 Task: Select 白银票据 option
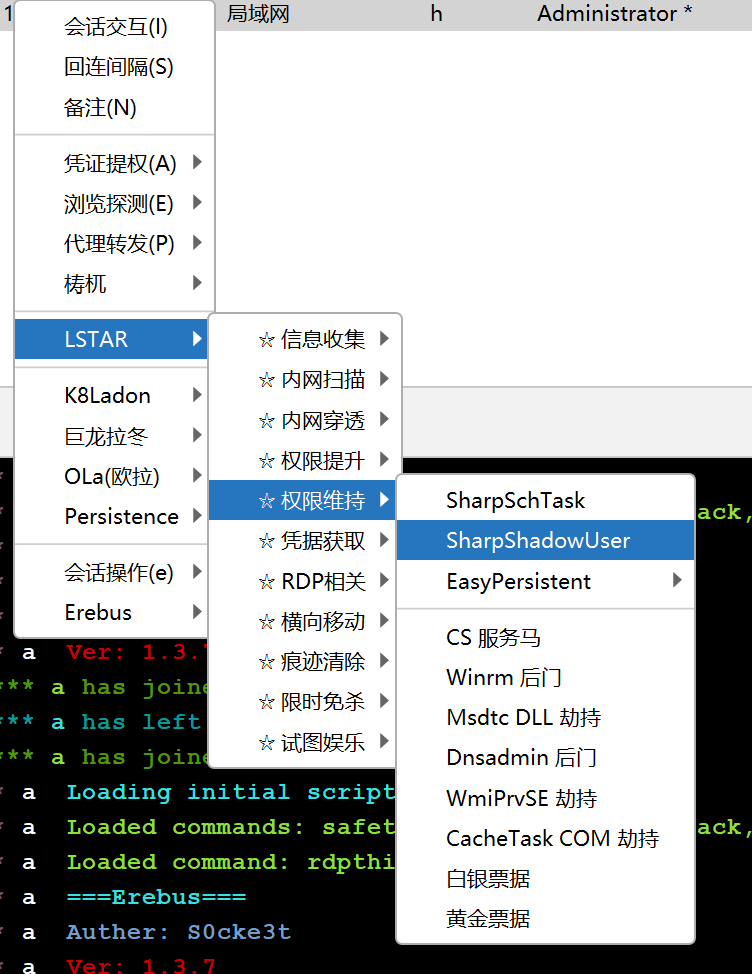(x=545, y=879)
